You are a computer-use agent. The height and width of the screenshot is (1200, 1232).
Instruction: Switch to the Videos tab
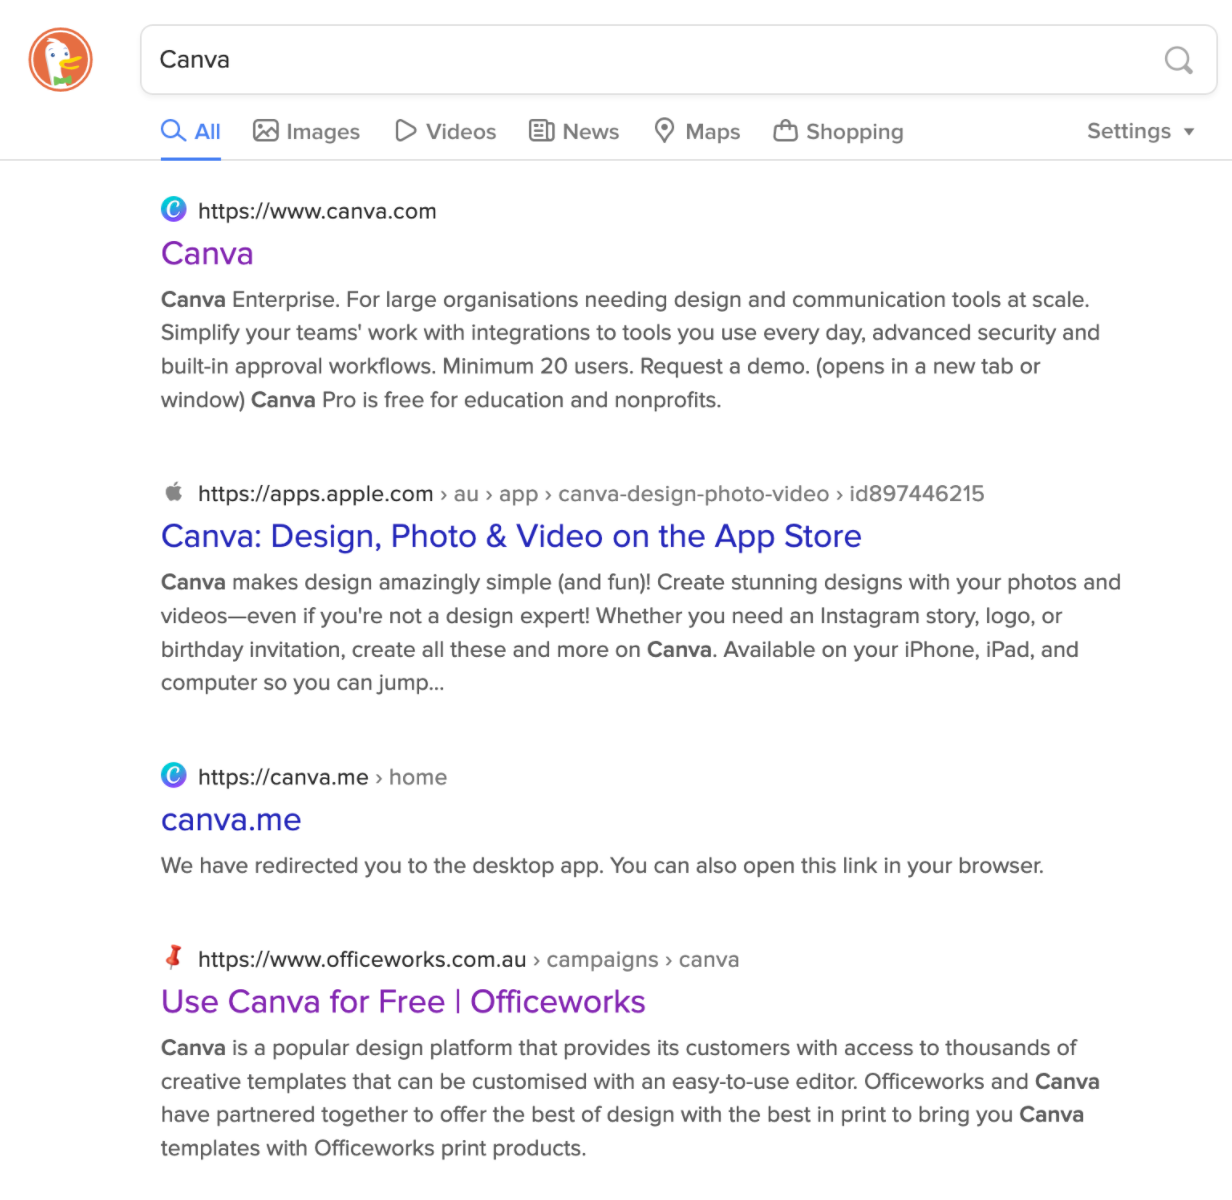(445, 131)
